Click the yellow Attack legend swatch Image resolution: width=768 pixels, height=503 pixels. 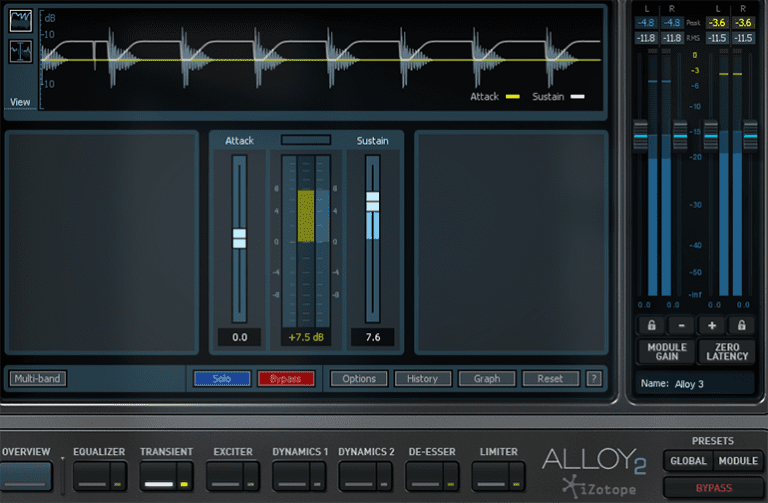512,96
